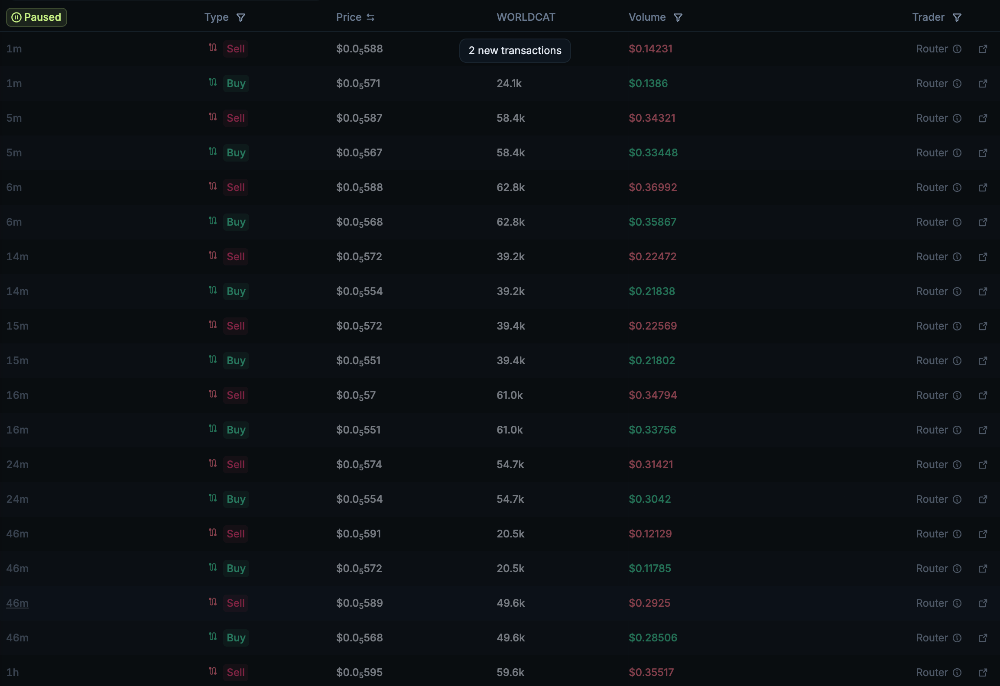Toggle the Paused live-feed button
The image size is (1000, 686).
pyautogui.click(x=36, y=17)
